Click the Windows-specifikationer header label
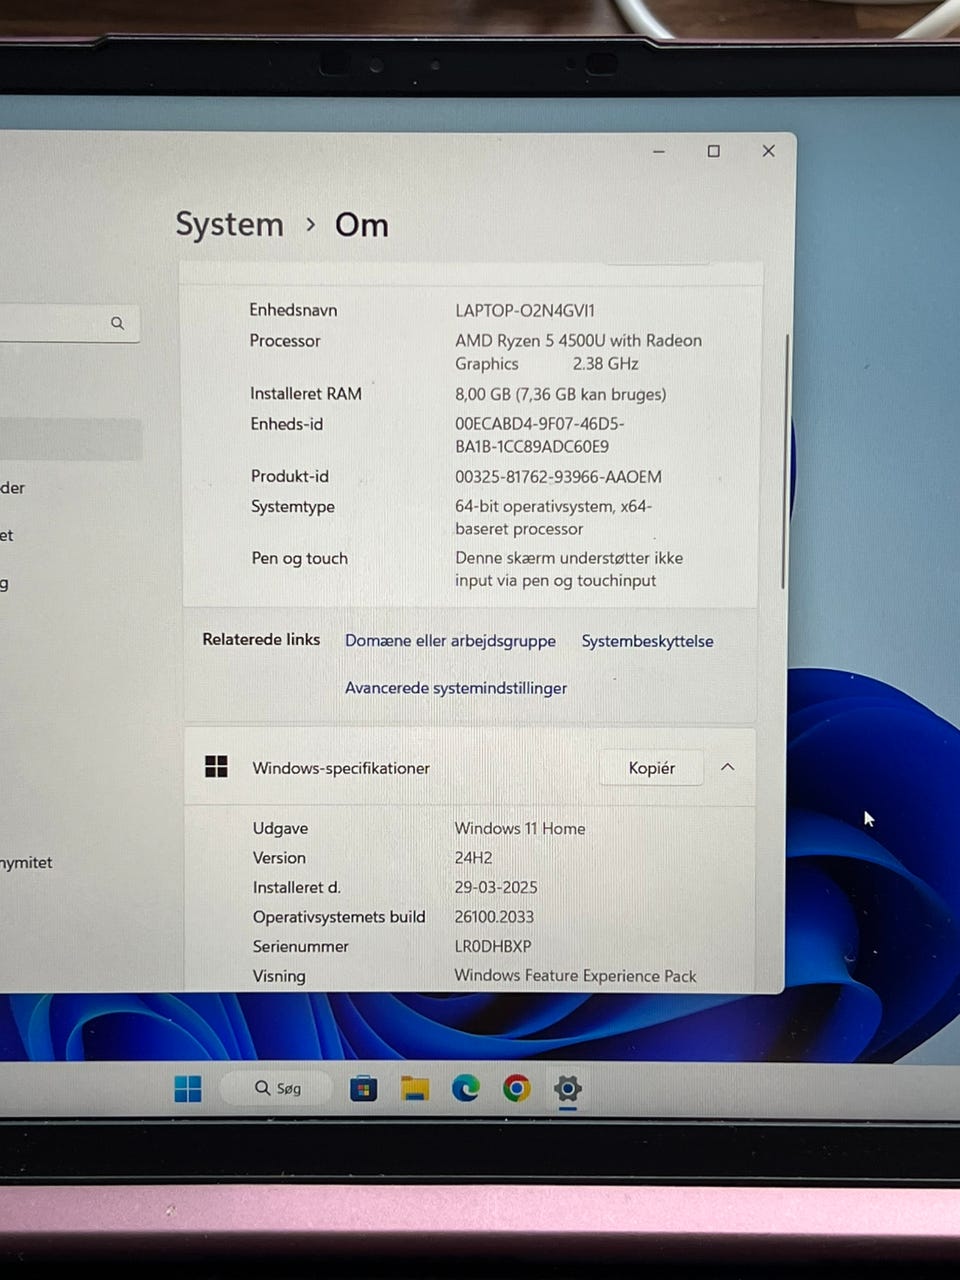 341,768
